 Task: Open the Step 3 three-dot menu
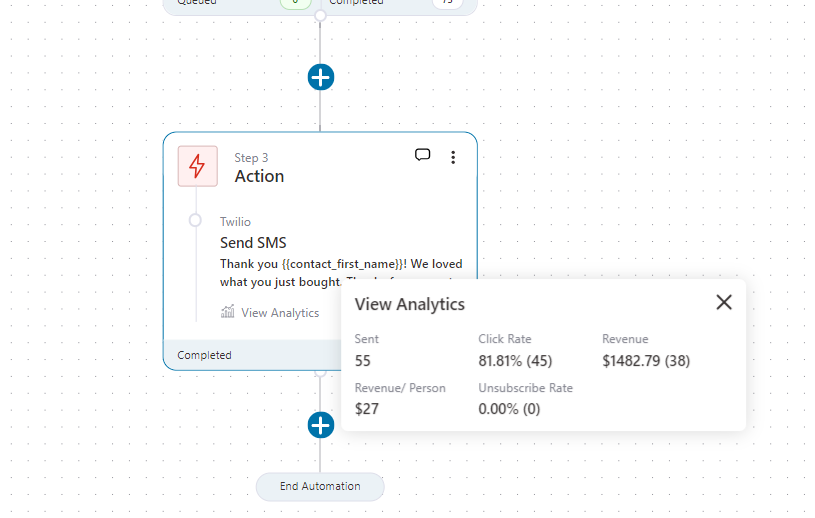[453, 157]
